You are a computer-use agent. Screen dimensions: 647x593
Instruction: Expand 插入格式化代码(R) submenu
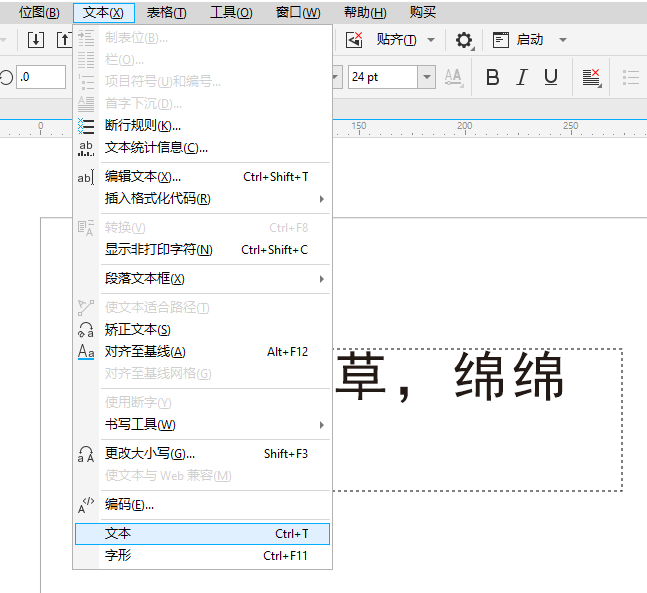203,199
